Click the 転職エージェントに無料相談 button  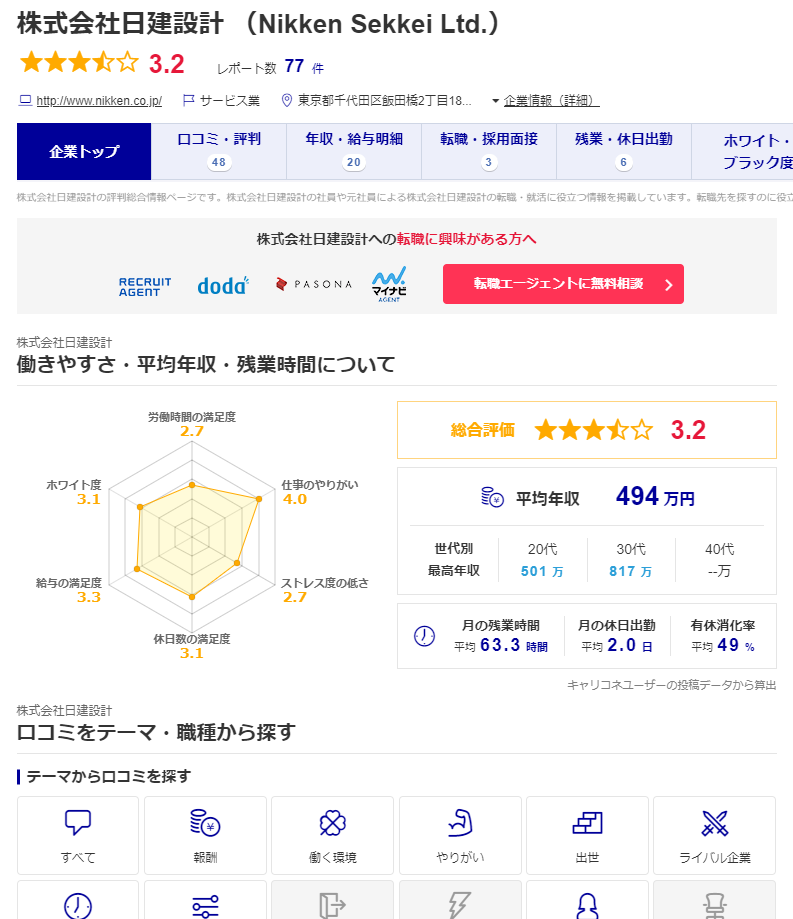point(563,284)
